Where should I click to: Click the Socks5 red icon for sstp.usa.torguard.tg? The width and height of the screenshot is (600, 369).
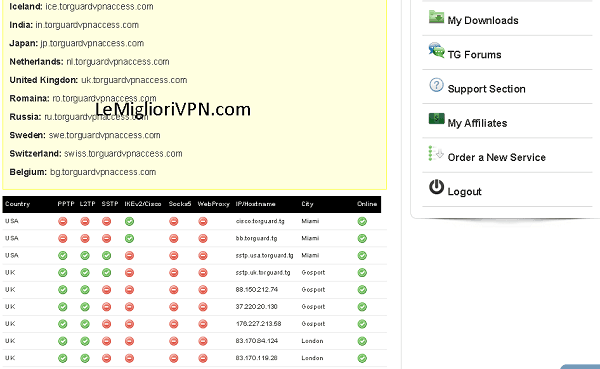coord(174,255)
